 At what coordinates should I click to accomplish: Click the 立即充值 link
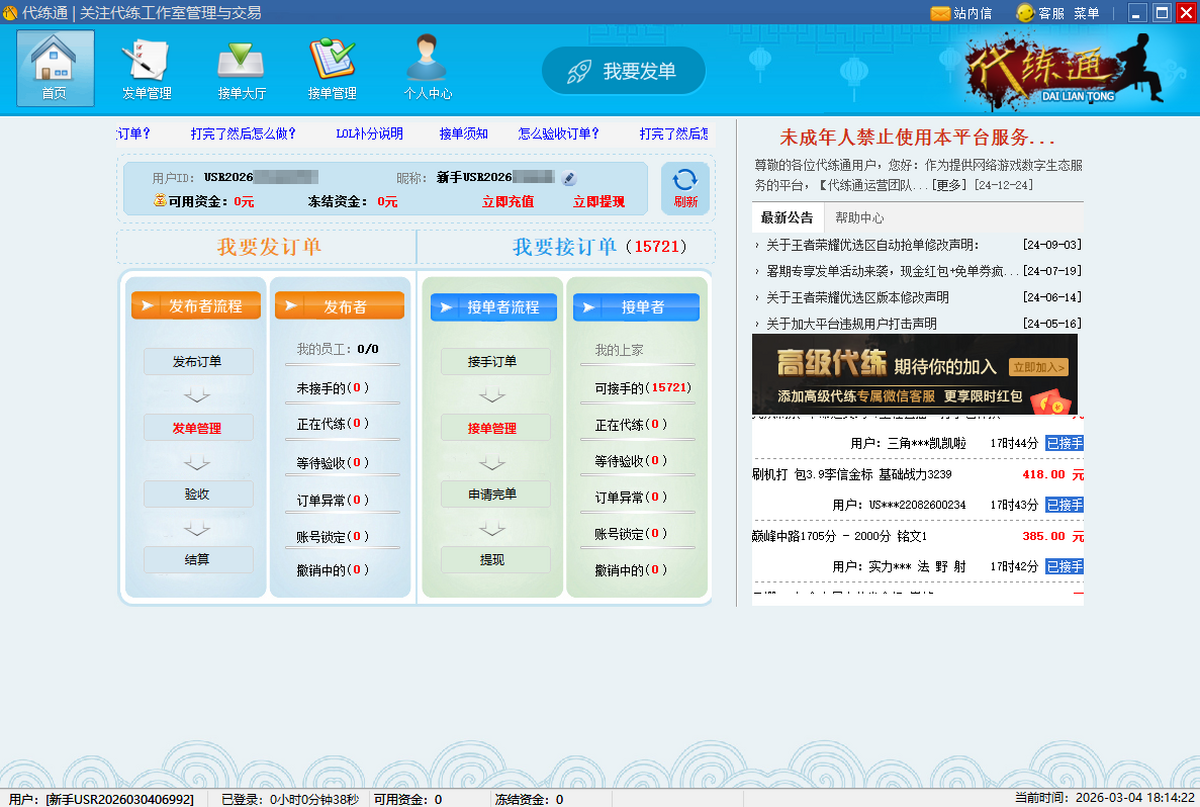(507, 201)
